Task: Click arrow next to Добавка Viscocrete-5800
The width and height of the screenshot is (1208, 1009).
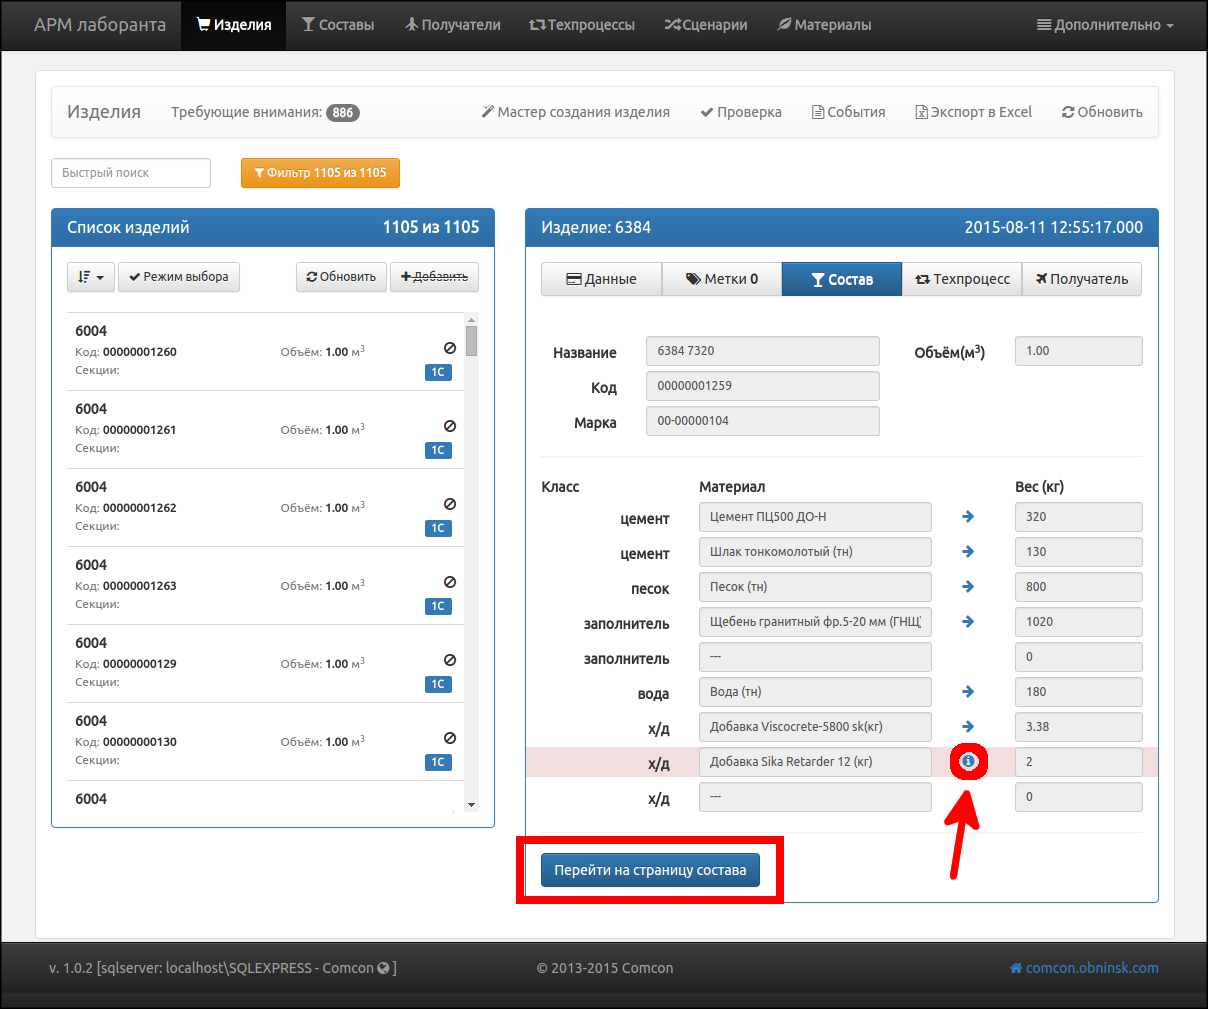Action: click(x=968, y=727)
